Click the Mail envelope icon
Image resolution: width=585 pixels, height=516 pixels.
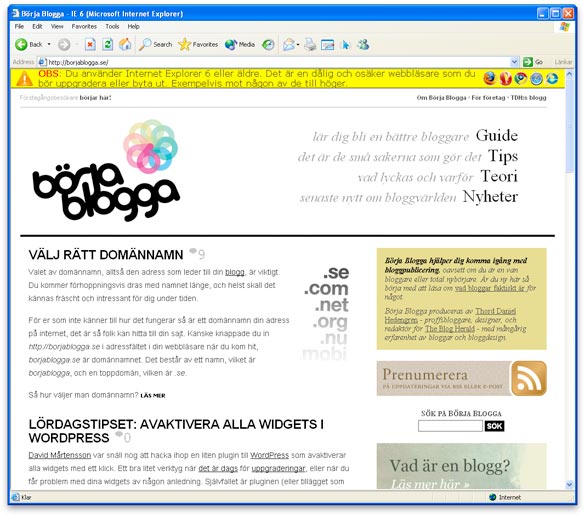(x=288, y=45)
